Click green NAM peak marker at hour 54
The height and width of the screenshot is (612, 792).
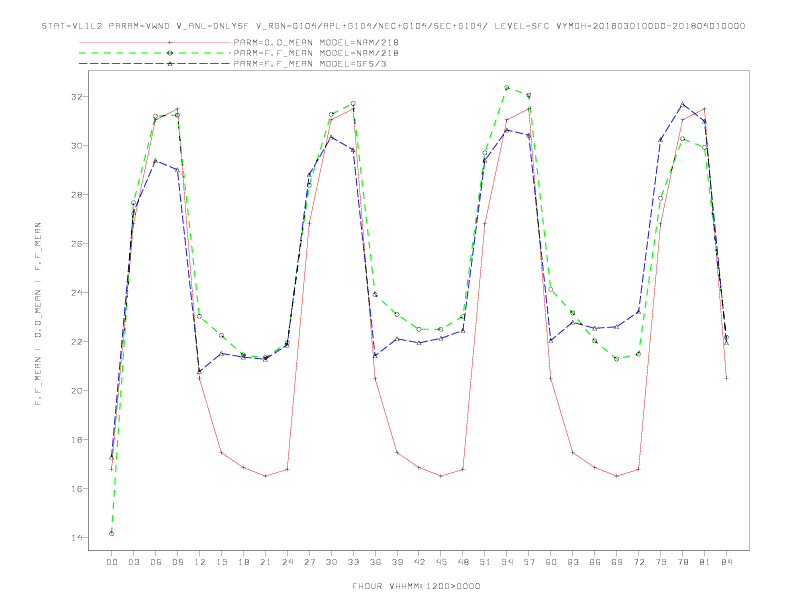(507, 88)
